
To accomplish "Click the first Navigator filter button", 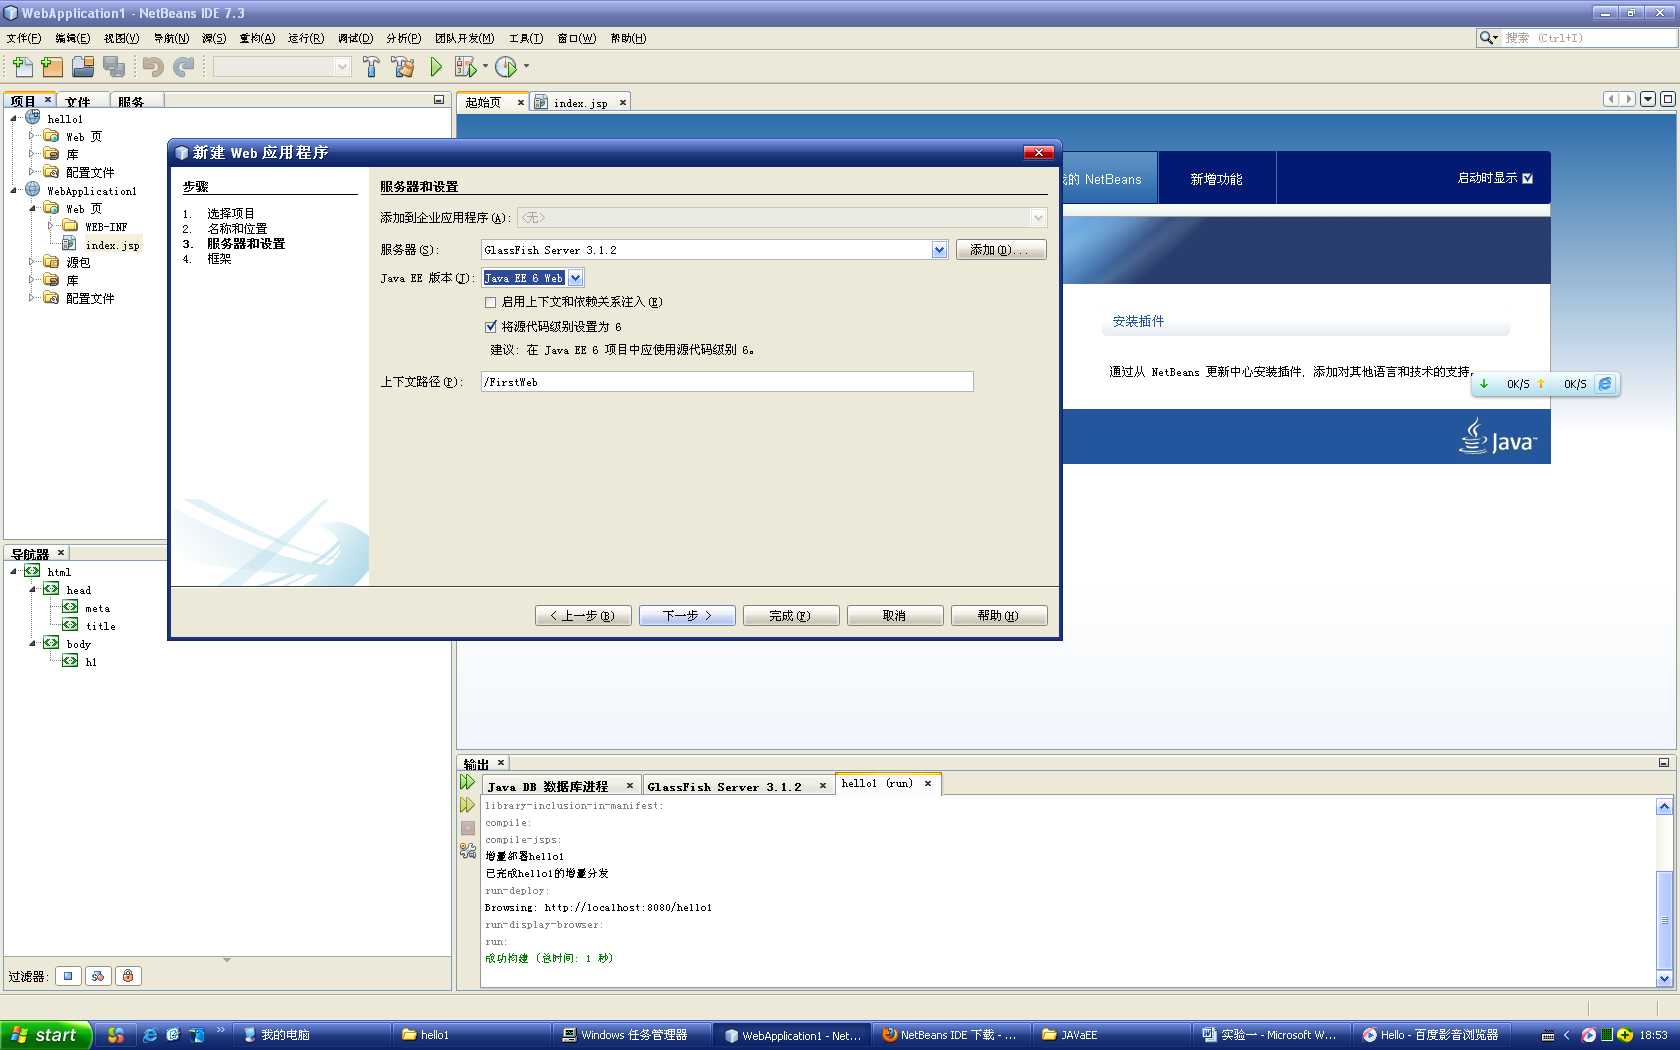I will (68, 976).
